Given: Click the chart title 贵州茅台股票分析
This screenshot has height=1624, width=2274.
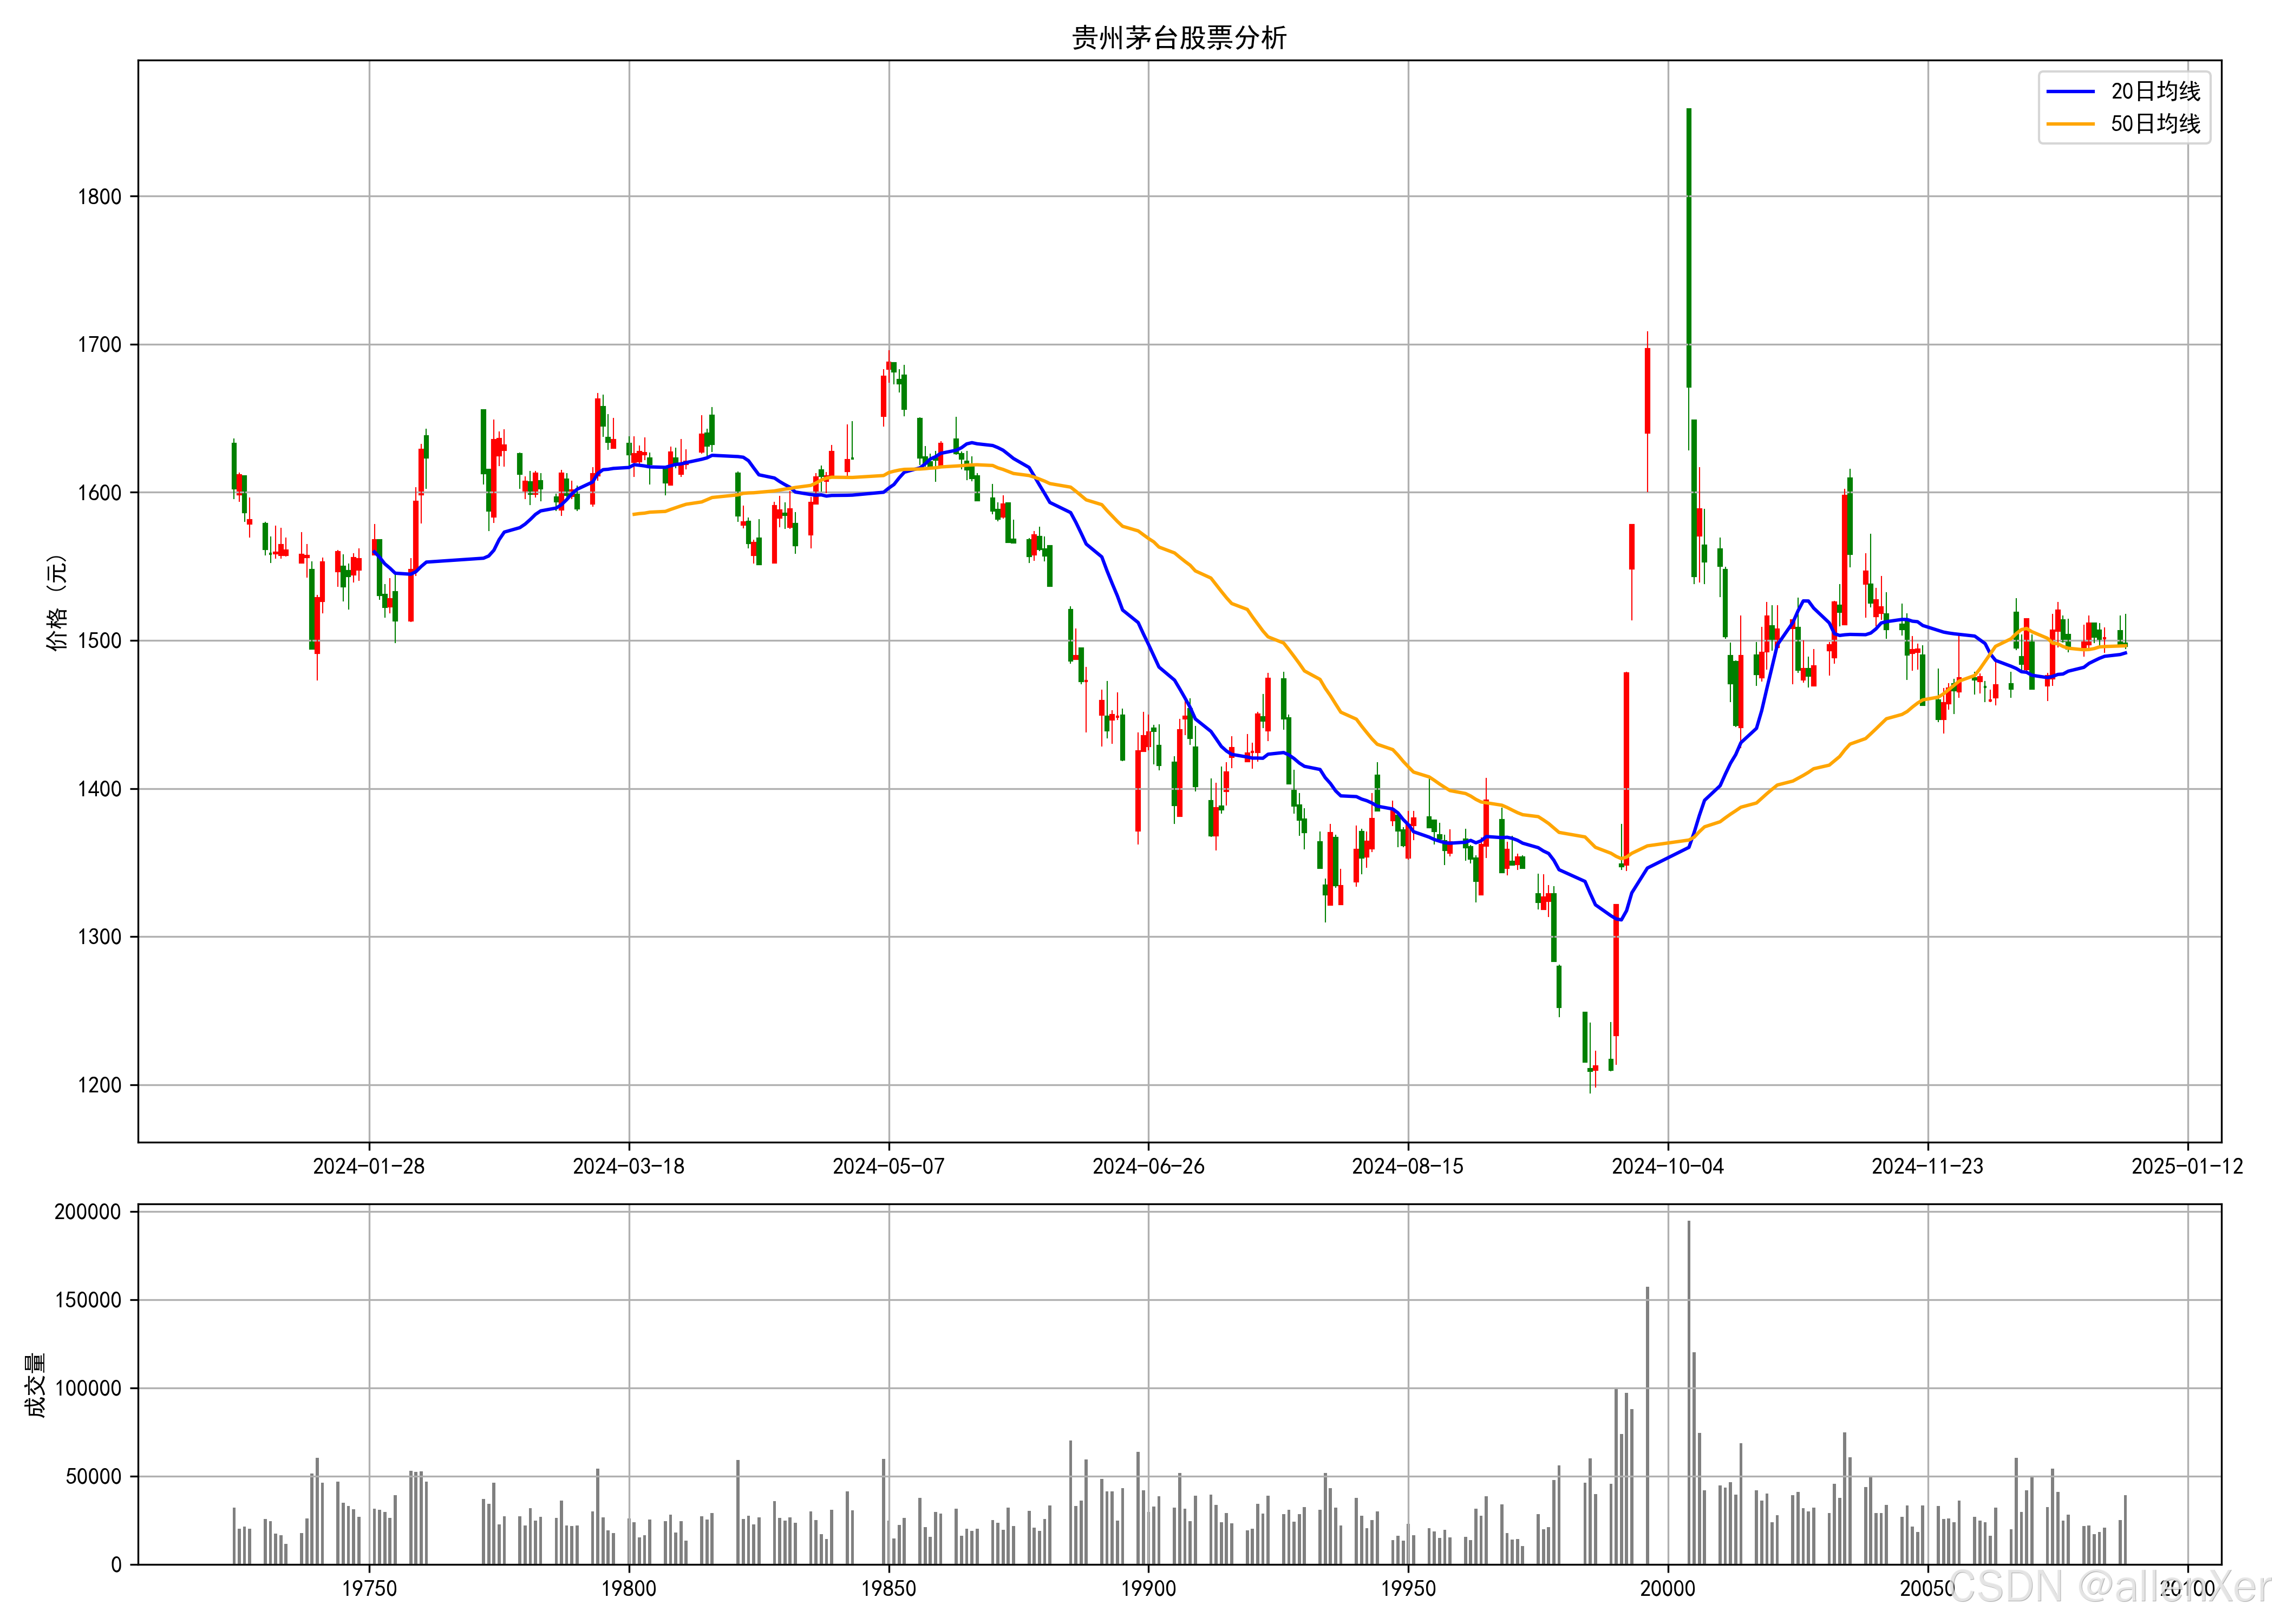Looking at the screenshot, I should pyautogui.click(x=1179, y=38).
